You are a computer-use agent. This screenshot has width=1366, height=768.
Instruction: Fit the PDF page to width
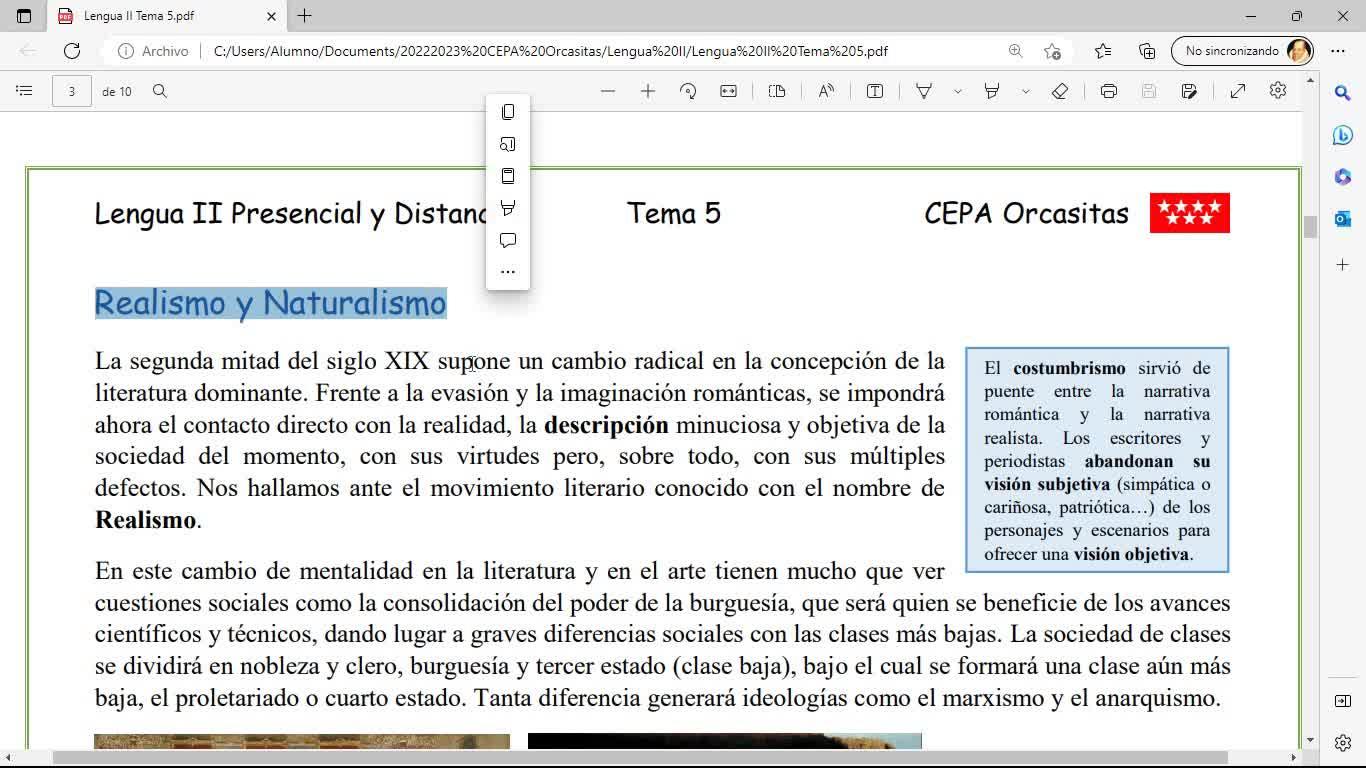729,91
